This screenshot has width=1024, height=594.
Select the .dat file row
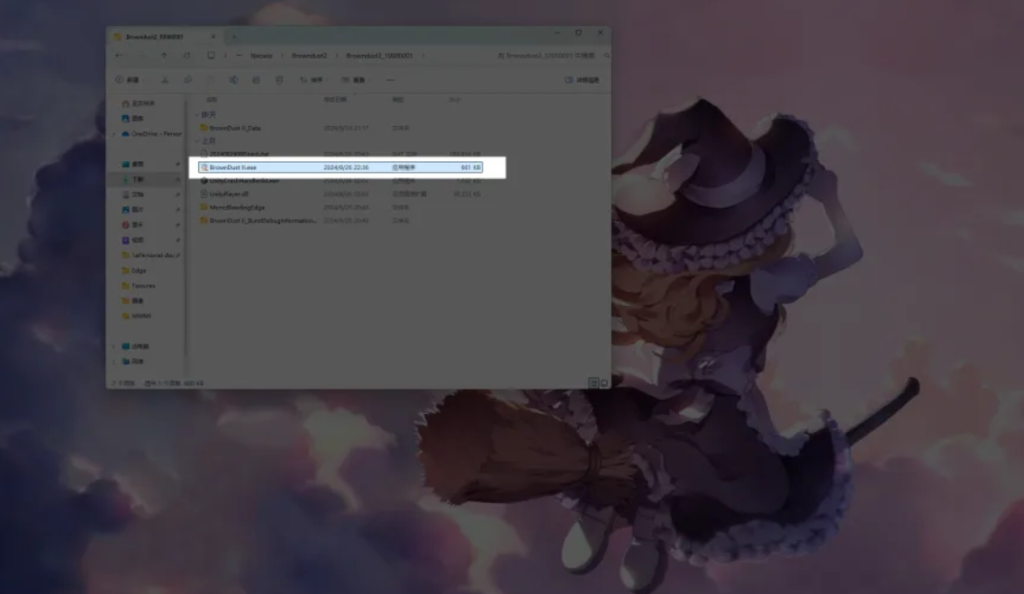point(340,154)
